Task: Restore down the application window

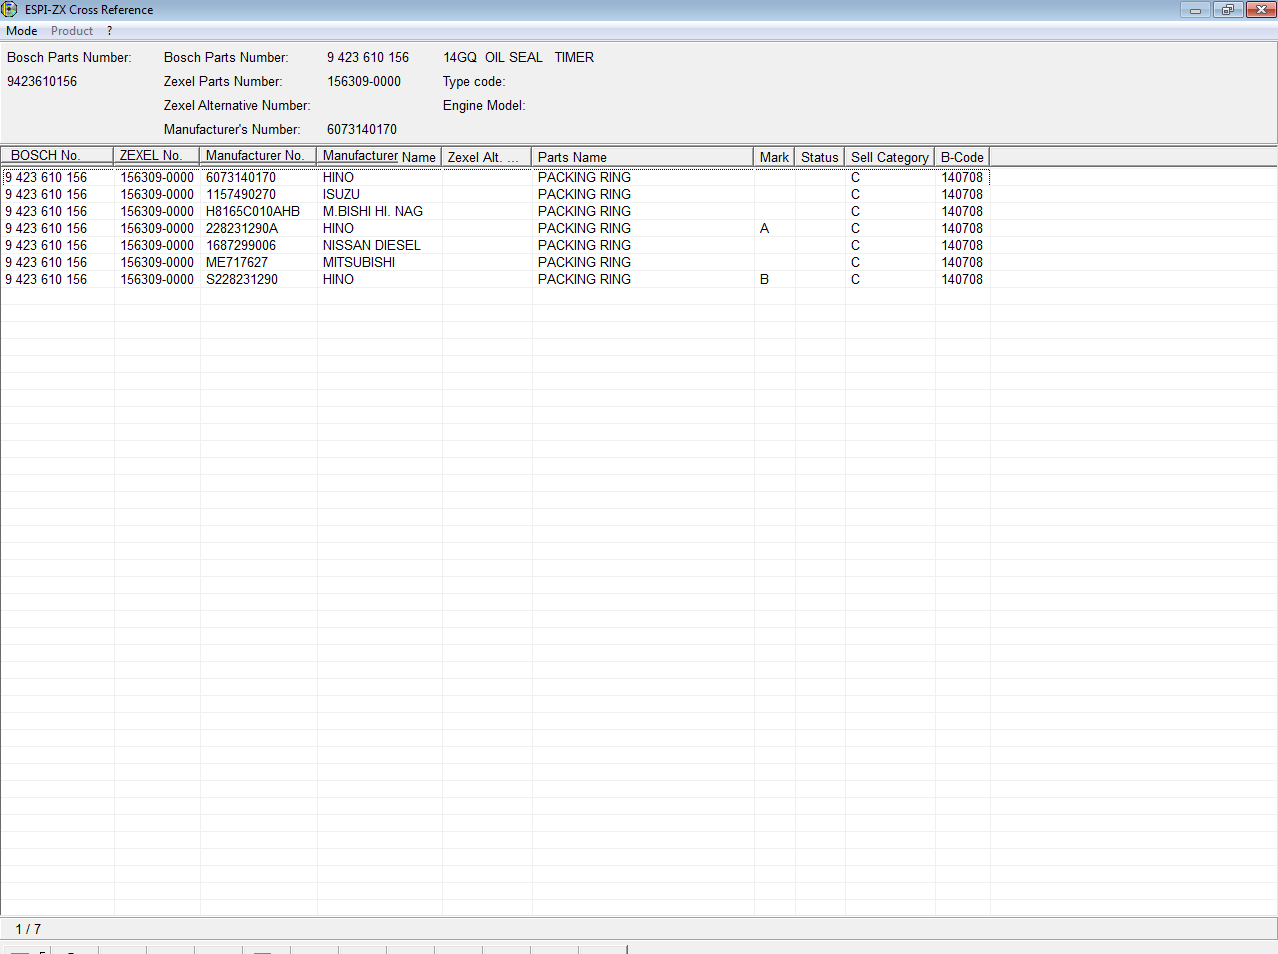Action: [1227, 10]
